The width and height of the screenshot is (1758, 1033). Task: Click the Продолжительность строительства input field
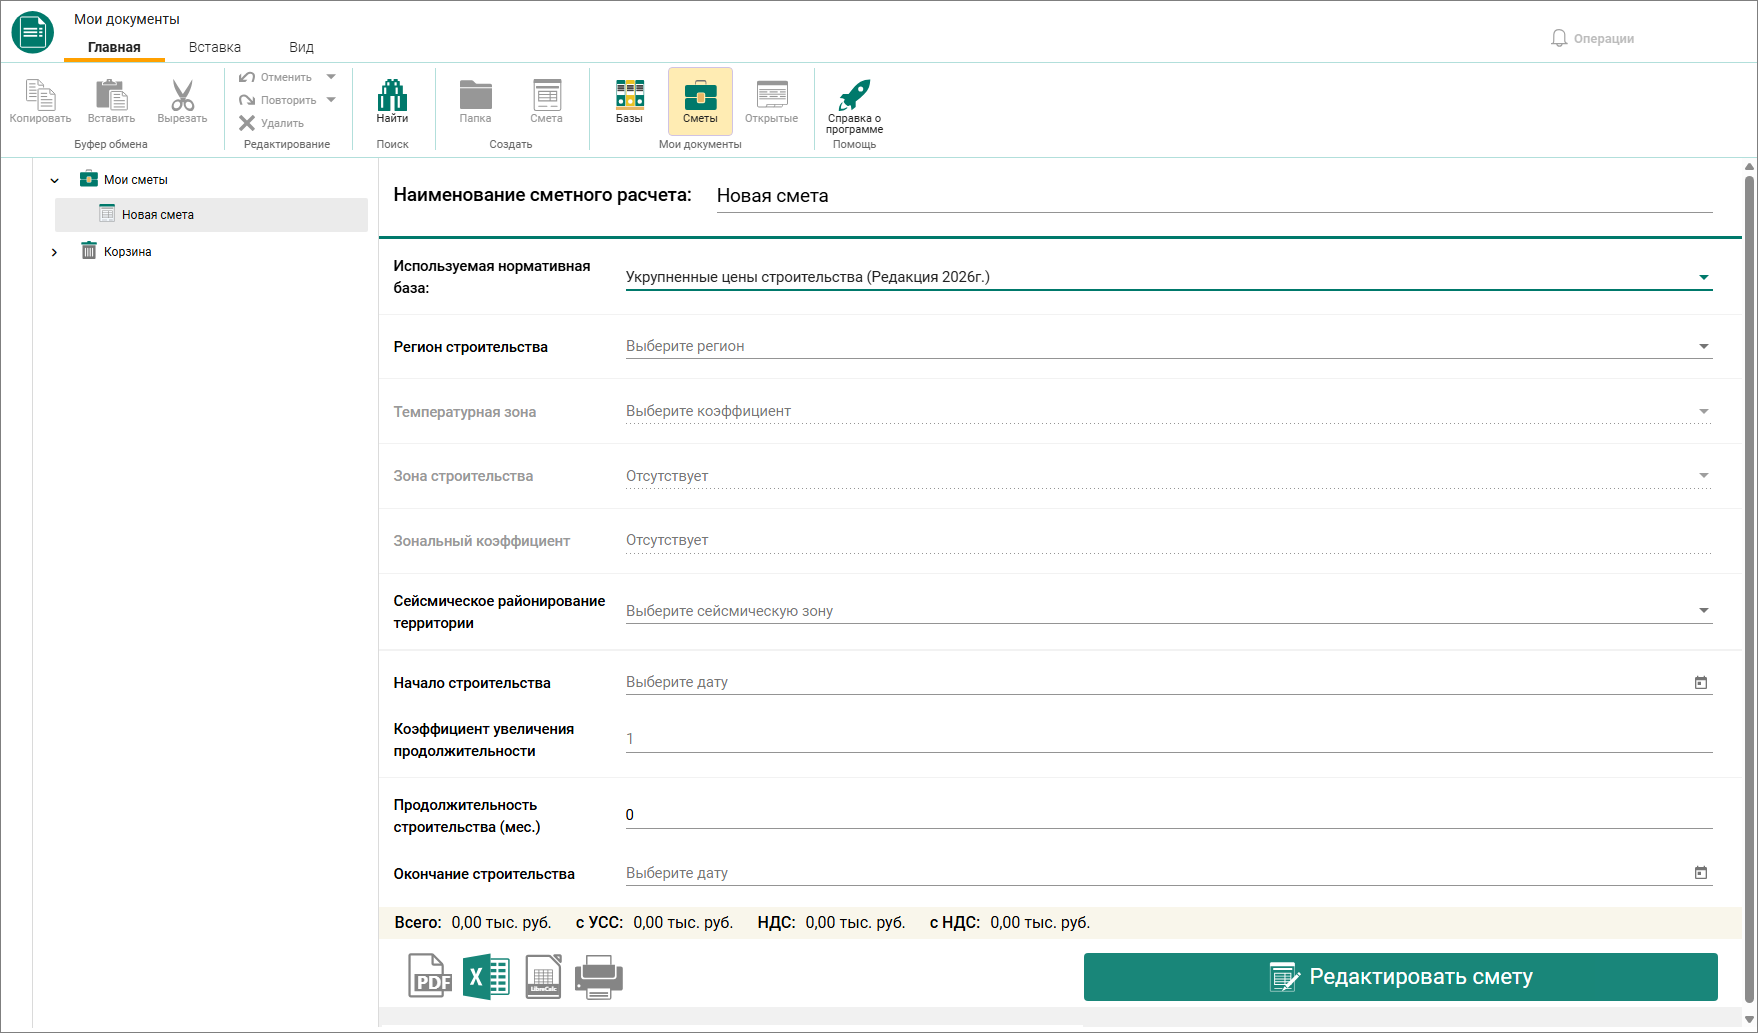1169,815
